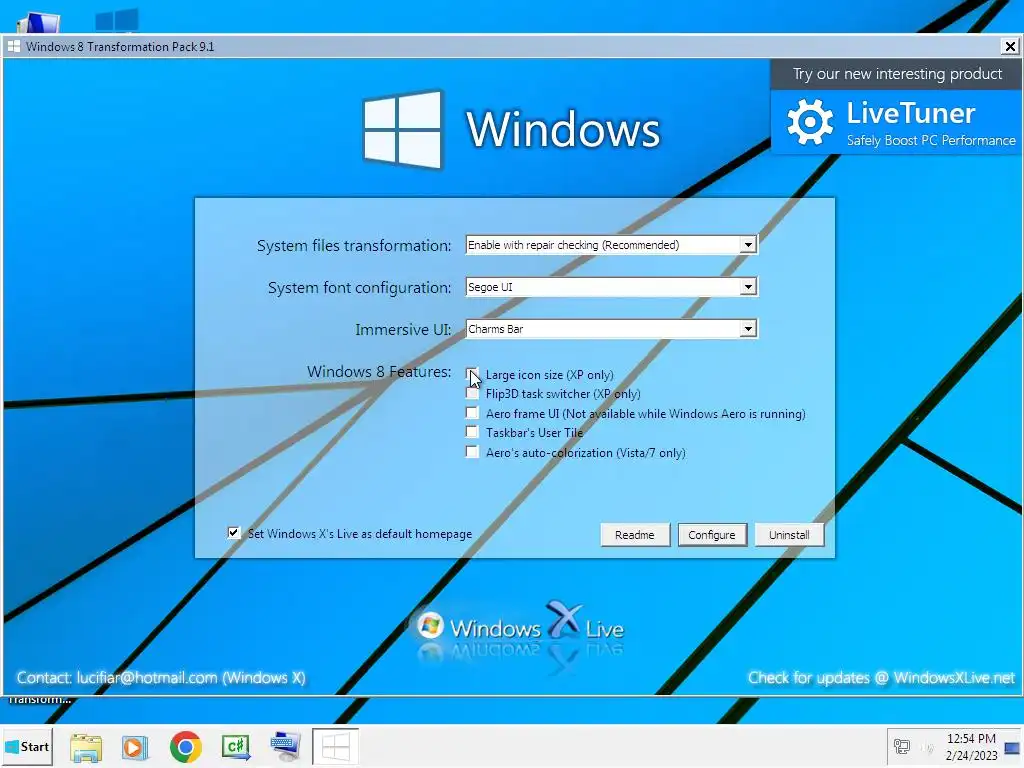Click the network tray icon
This screenshot has width=1024, height=768.
coord(902,746)
